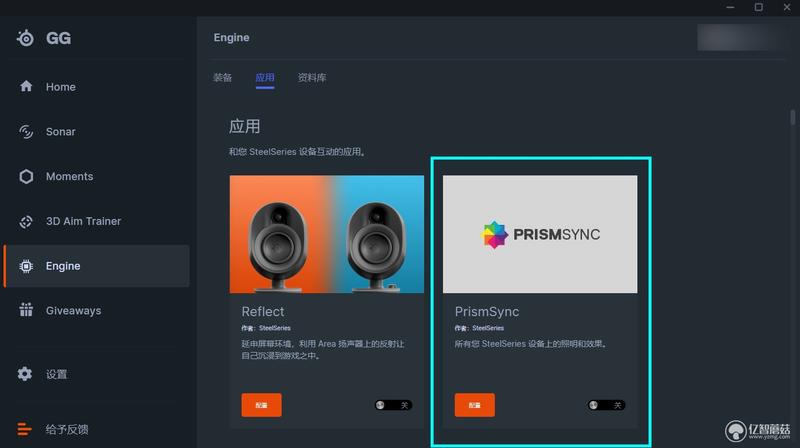Screen dimensions: 800x448
Task: Switch to the 装备 tab
Action: pyautogui.click(x=222, y=78)
